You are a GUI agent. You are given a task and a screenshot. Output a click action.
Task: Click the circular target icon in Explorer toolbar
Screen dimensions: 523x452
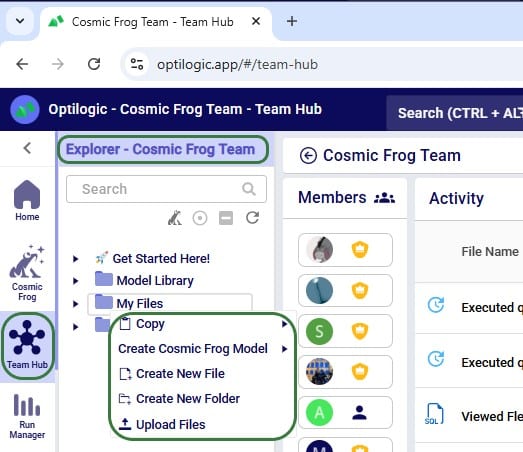pos(200,218)
